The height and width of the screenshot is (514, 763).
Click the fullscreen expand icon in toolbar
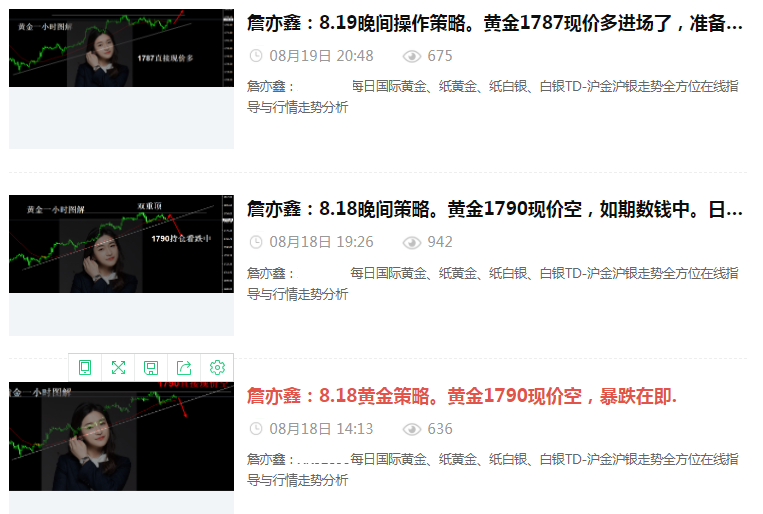(118, 367)
